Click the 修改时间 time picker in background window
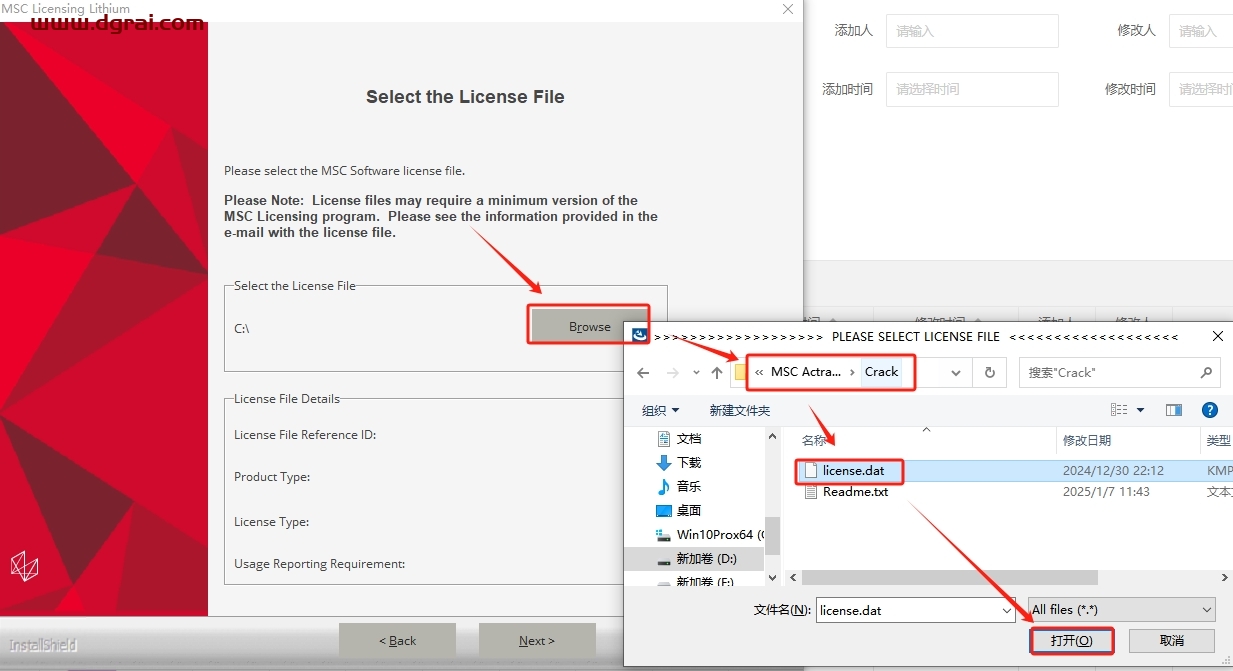 click(1200, 89)
